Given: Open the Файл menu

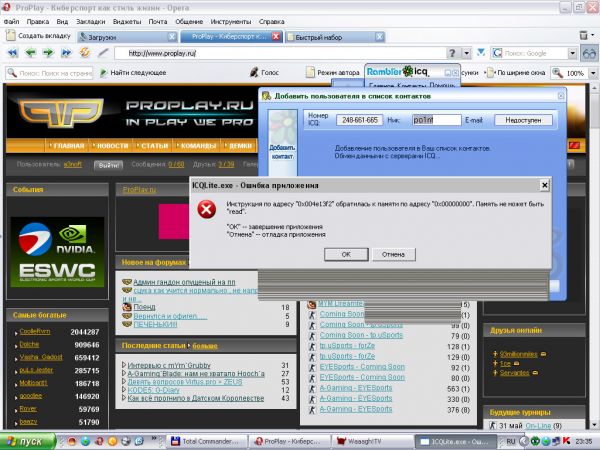Looking at the screenshot, I should (x=11, y=22).
